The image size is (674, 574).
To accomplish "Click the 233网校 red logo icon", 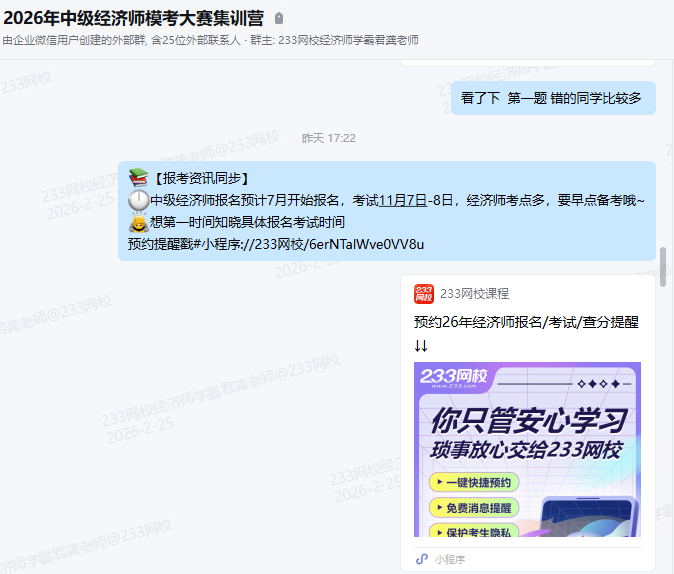I will pos(424,294).
